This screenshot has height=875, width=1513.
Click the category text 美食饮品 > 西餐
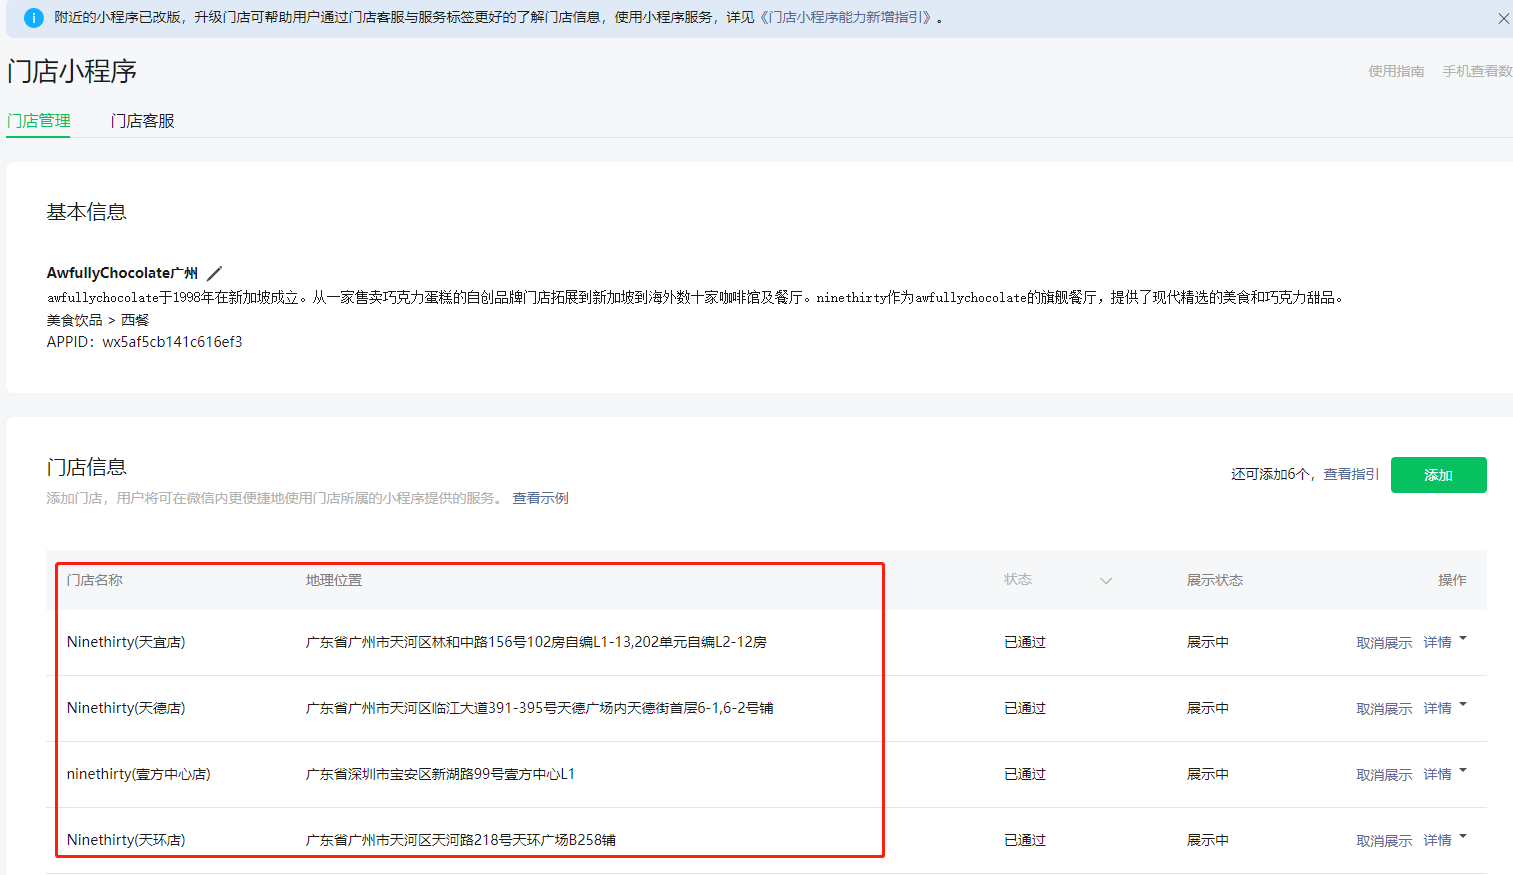click(x=97, y=320)
